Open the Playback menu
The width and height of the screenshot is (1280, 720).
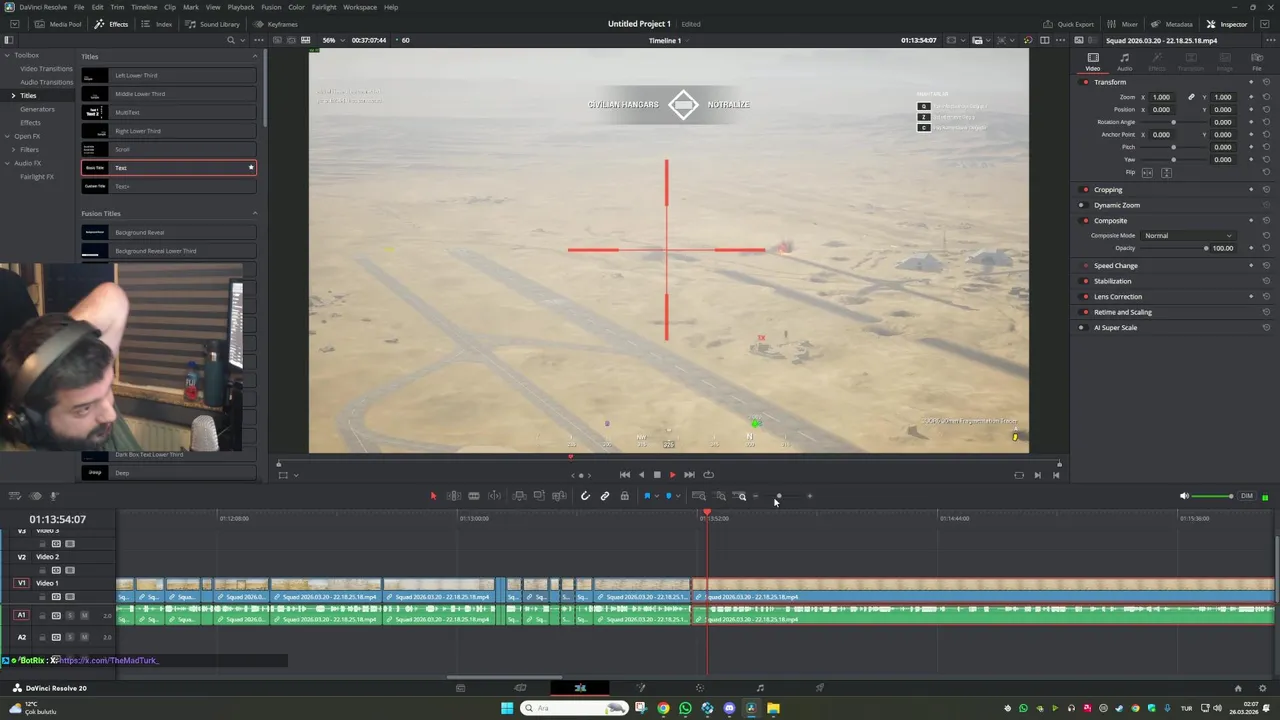(x=241, y=7)
